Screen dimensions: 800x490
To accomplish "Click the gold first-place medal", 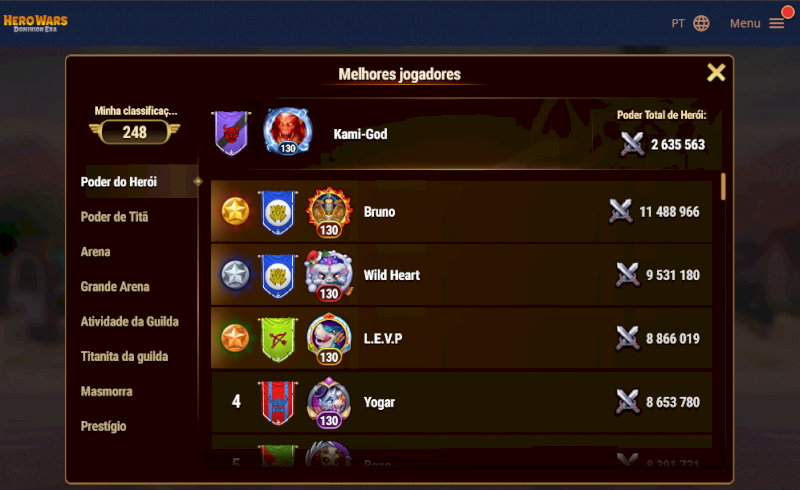I will coord(235,211).
